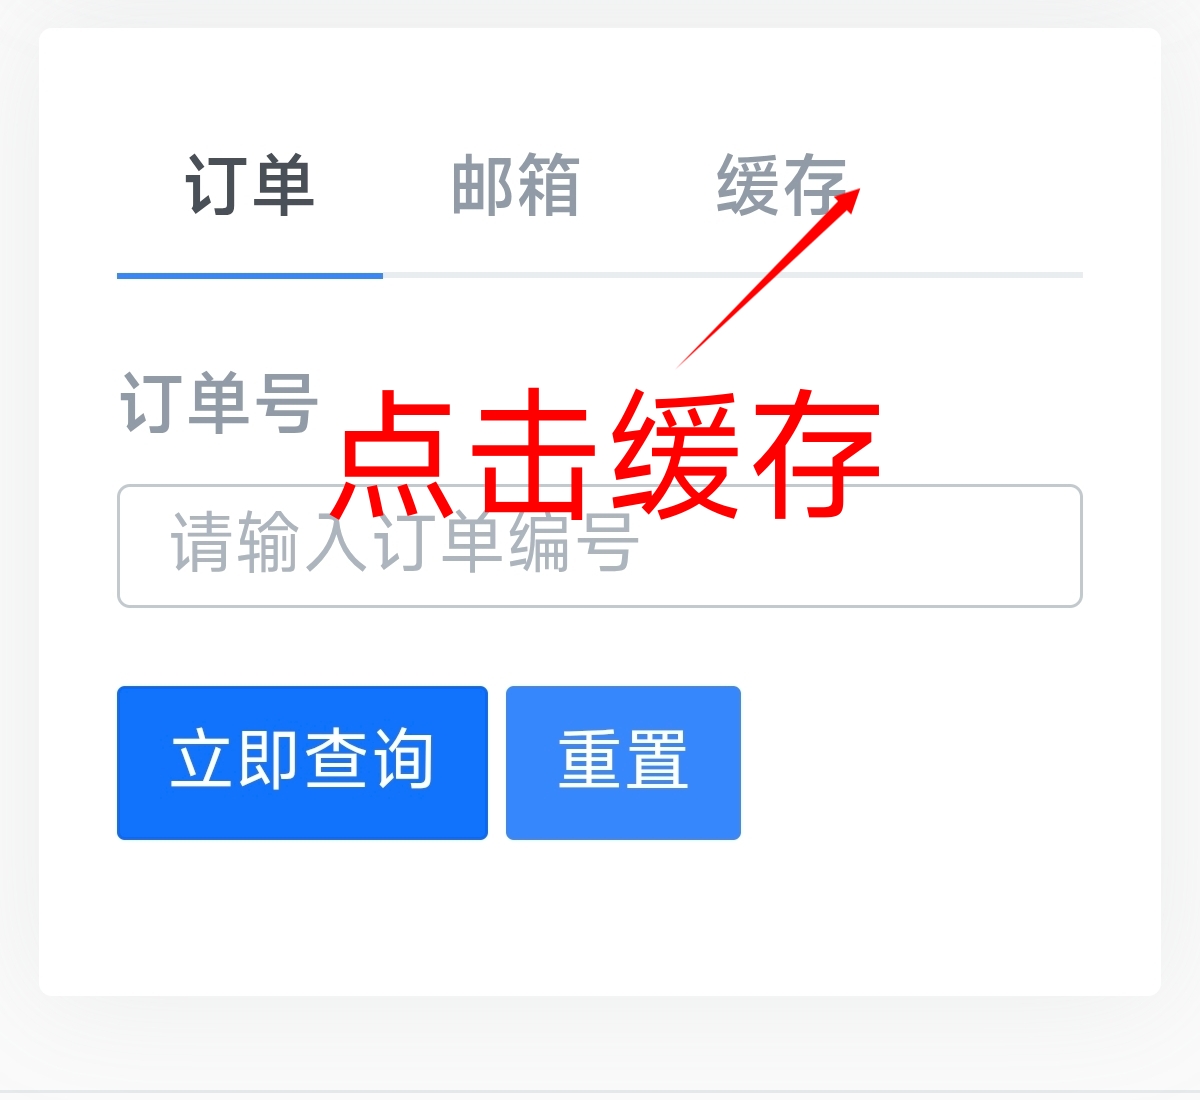Follow the red hint and open 缓存
Image resolution: width=1200 pixels, height=1100 pixels.
click(x=781, y=186)
